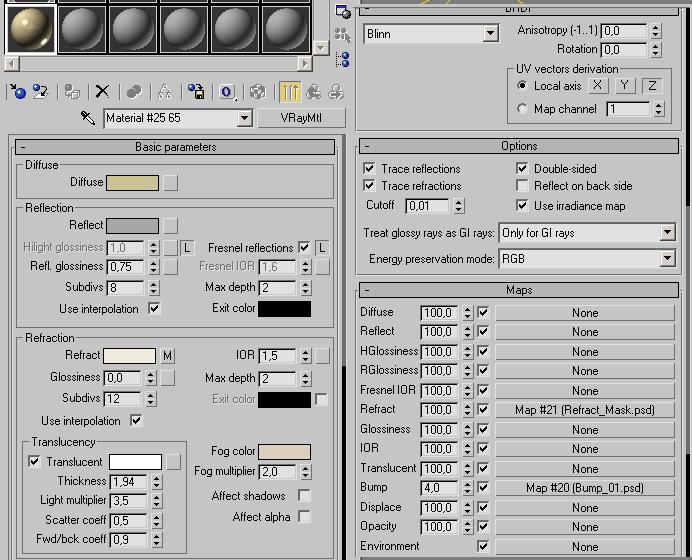This screenshot has width=692, height=560.
Task: Click the Select by Material icon
Action: click(x=343, y=34)
